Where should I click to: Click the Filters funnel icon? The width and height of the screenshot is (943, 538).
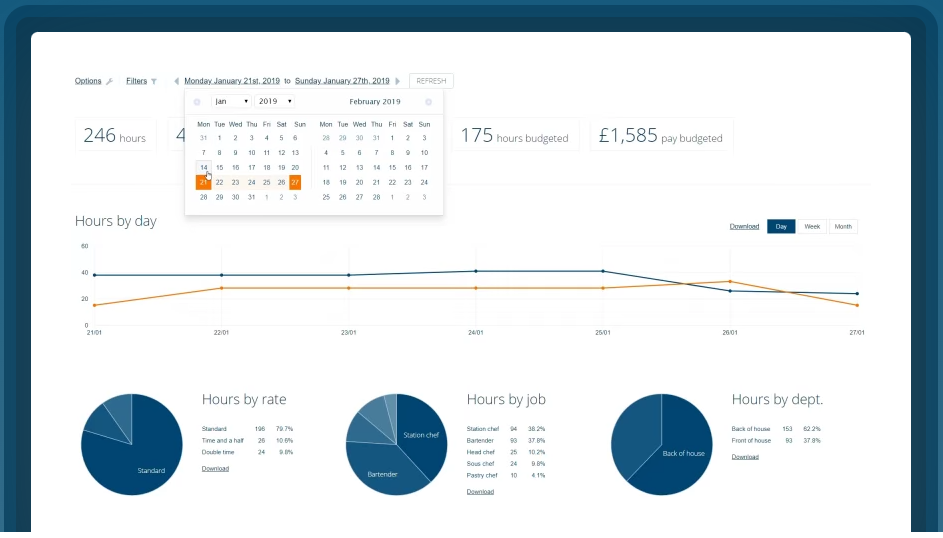pyautogui.click(x=154, y=81)
